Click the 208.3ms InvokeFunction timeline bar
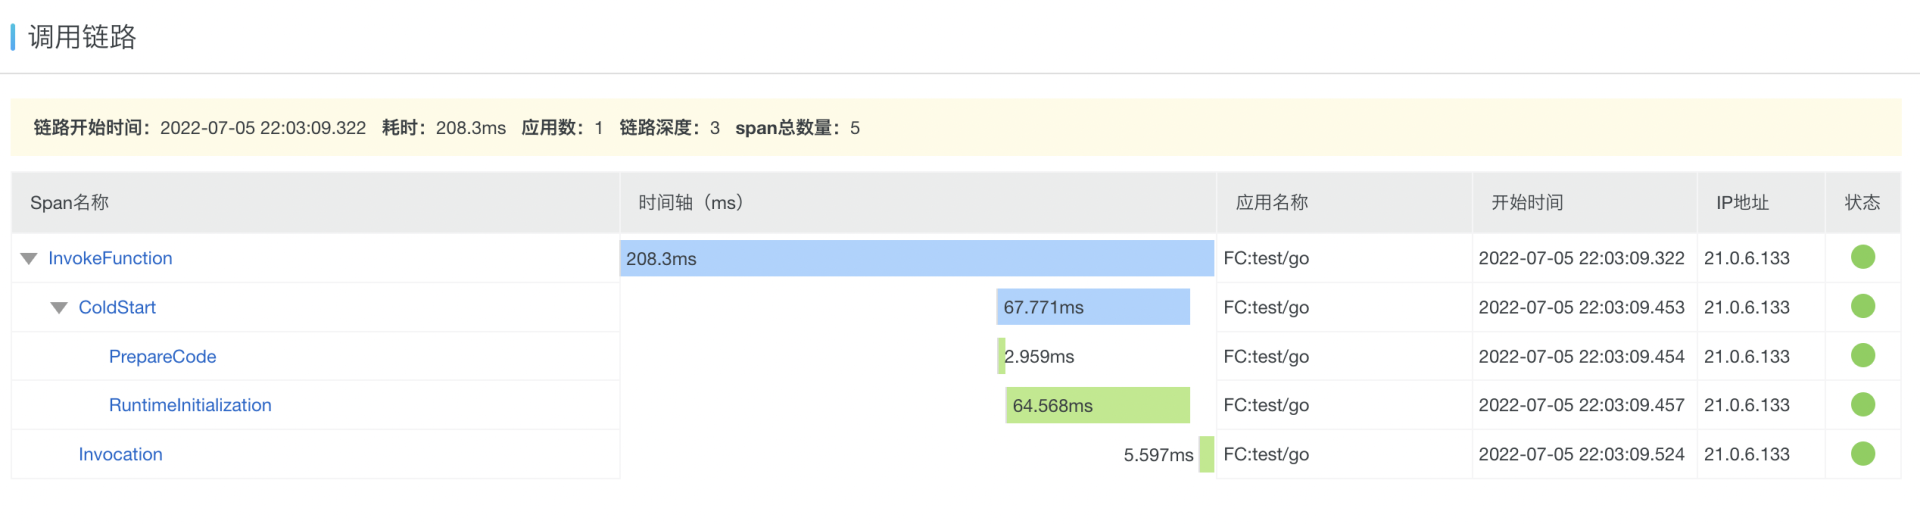Image resolution: width=1920 pixels, height=524 pixels. (916, 258)
